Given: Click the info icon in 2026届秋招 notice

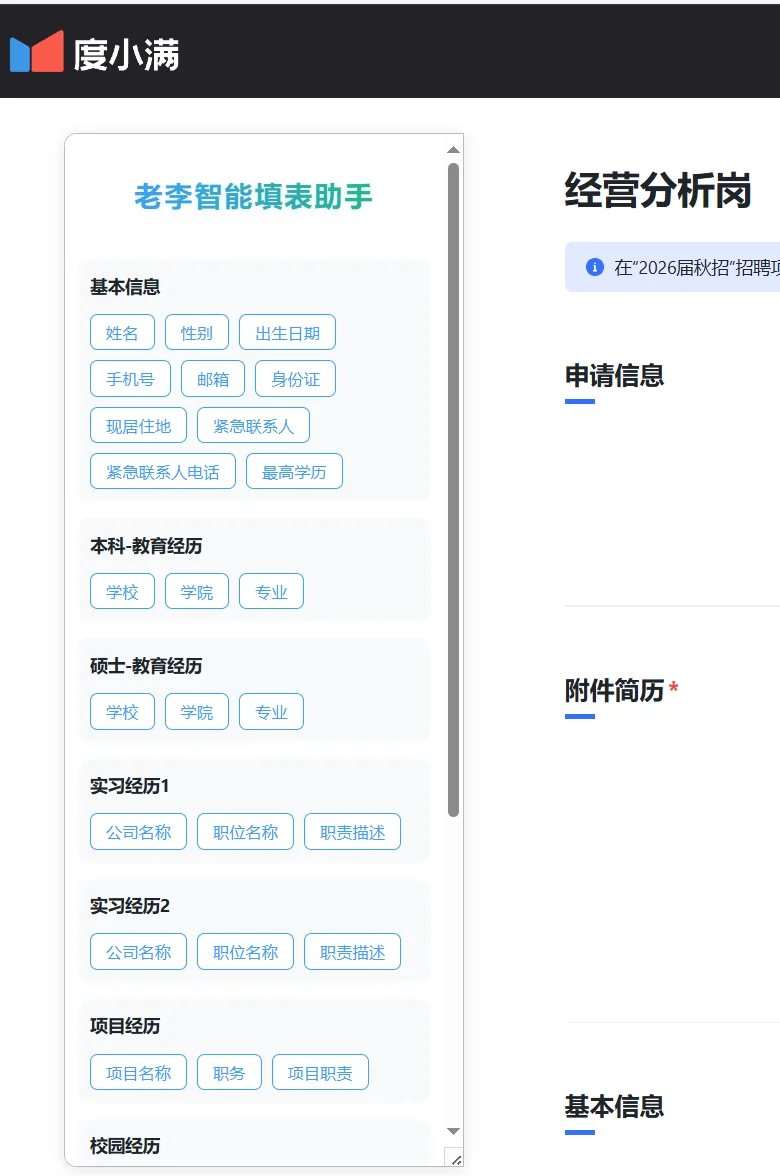Looking at the screenshot, I should point(595,267).
